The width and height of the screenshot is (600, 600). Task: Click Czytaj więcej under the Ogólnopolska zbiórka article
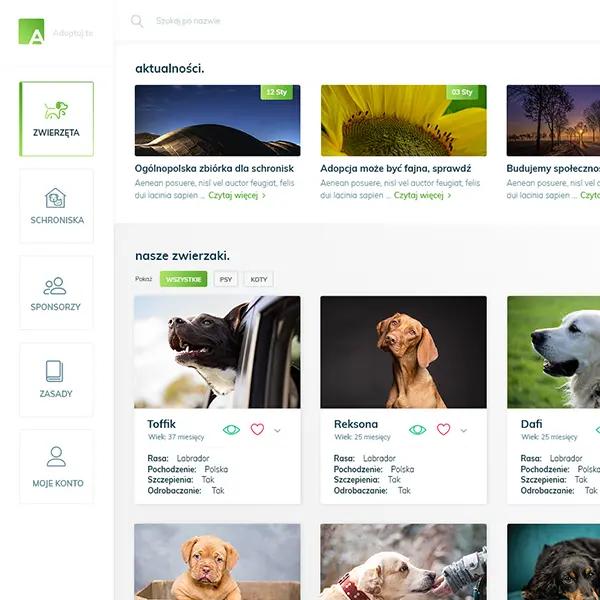point(237,196)
